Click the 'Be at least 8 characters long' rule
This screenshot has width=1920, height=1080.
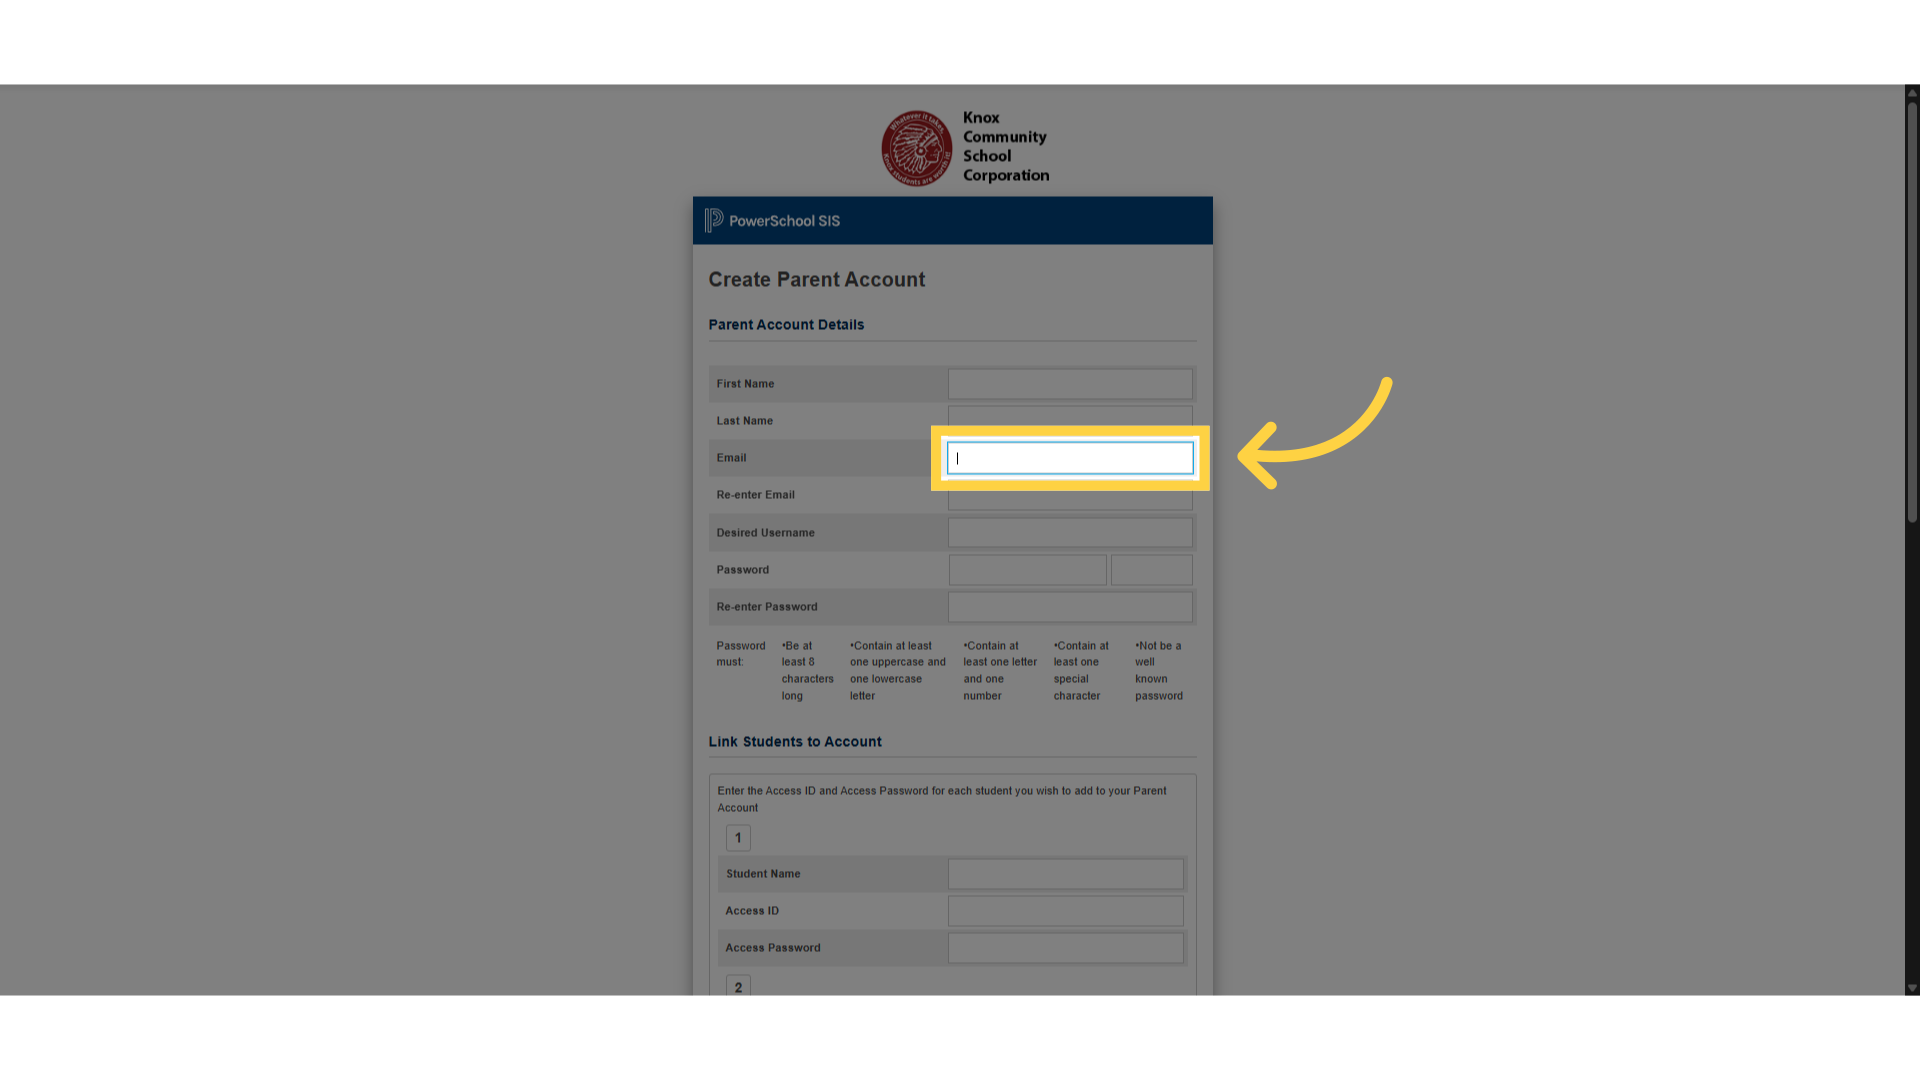click(x=807, y=671)
